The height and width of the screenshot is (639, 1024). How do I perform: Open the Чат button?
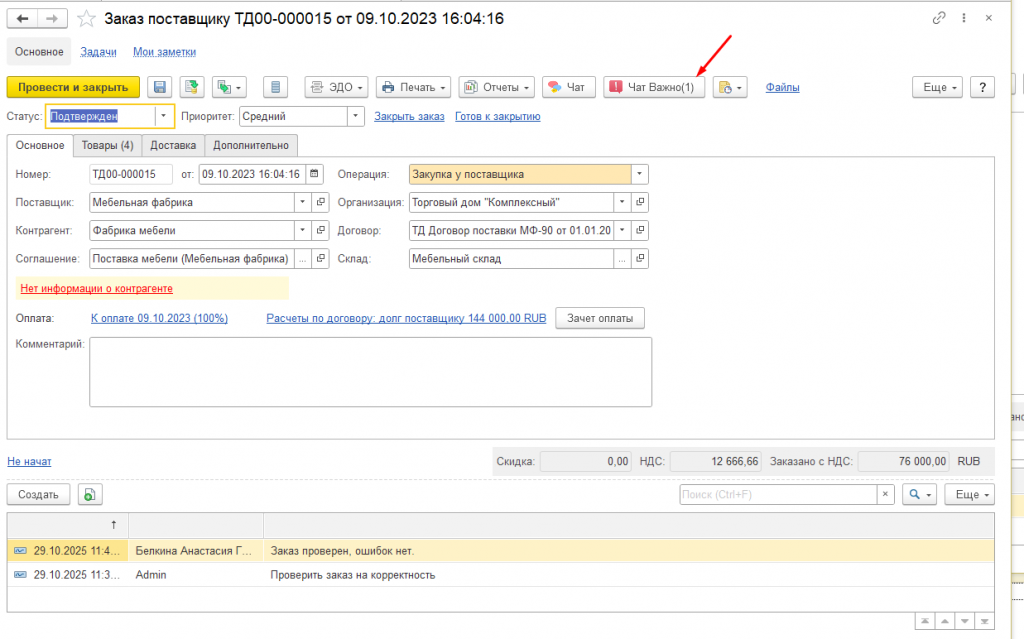click(569, 87)
